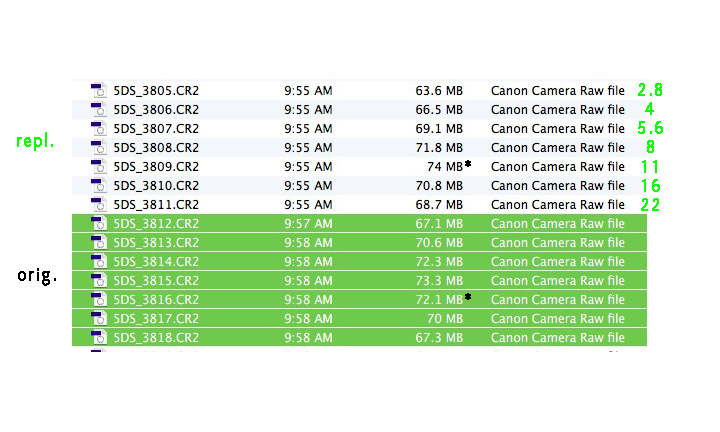Click the 9:57 AM timestamp entry
Screen dimensions: 720x432
(308, 224)
